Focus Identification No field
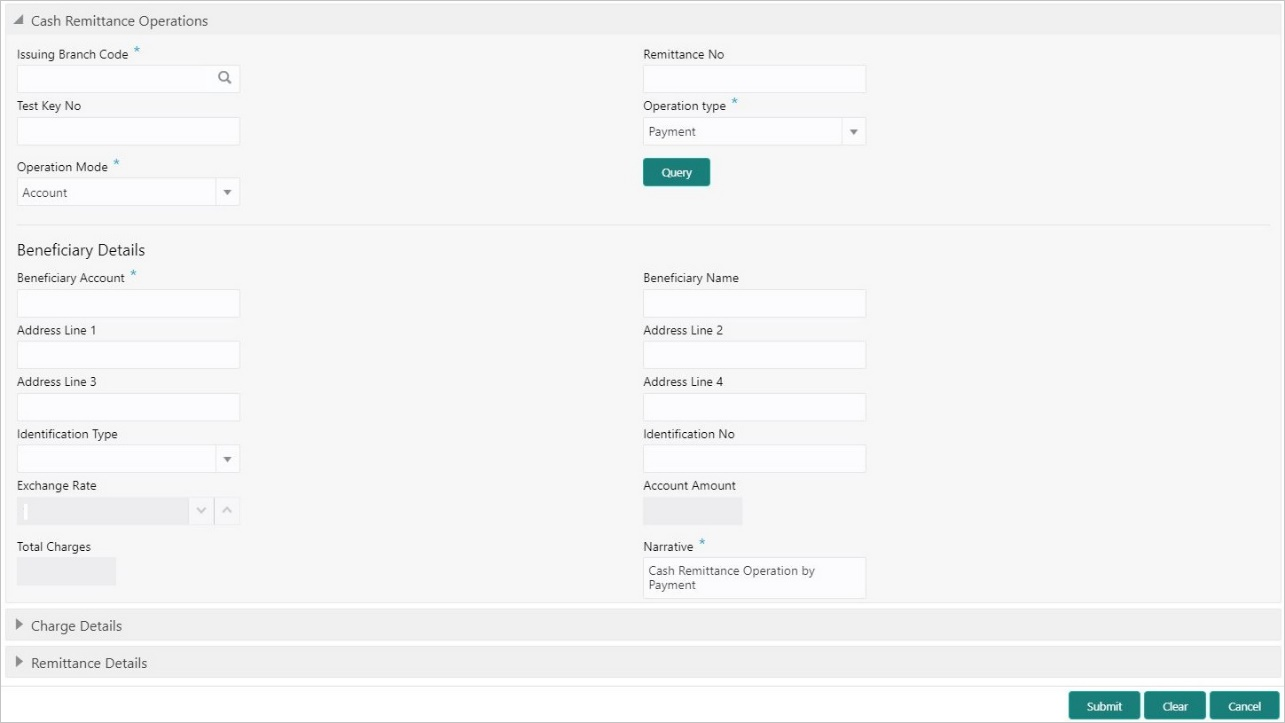This screenshot has width=1285, height=723. (x=754, y=459)
